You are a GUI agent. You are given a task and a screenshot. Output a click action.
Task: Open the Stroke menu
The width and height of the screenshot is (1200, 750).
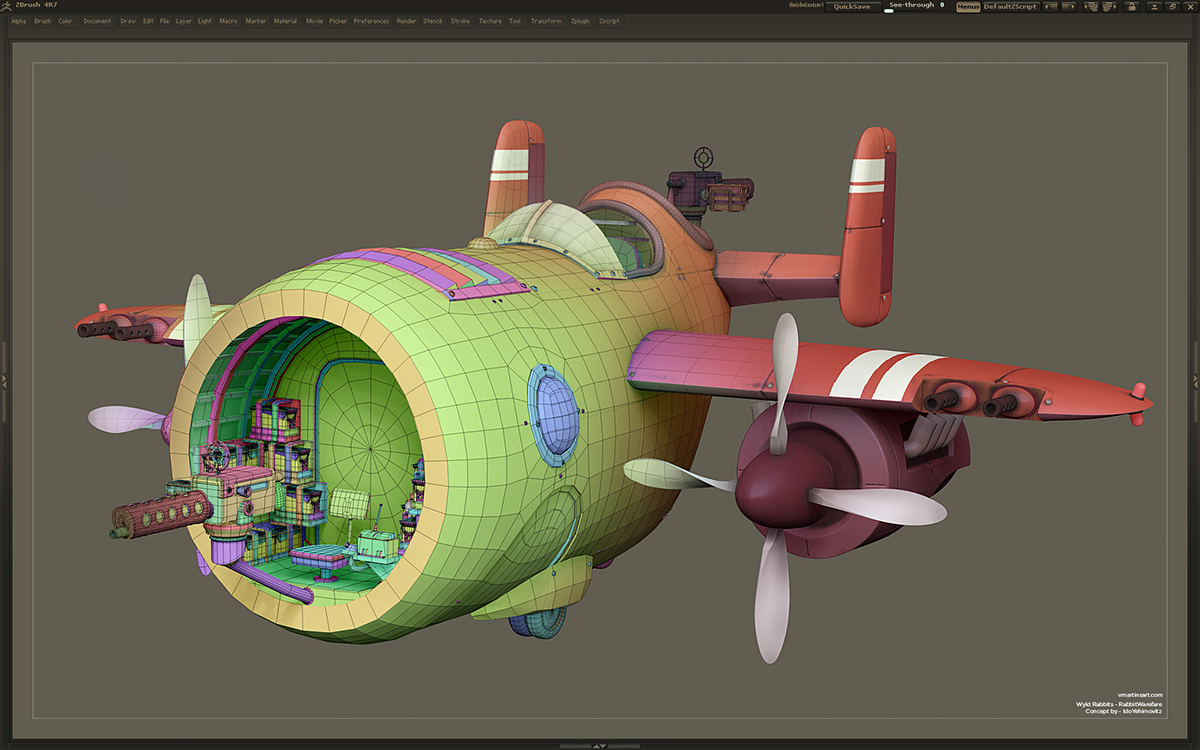pyautogui.click(x=460, y=21)
